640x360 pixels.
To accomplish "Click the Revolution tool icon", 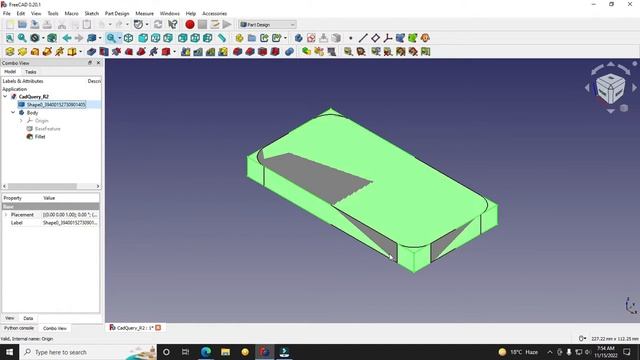I will [x=22, y=51].
